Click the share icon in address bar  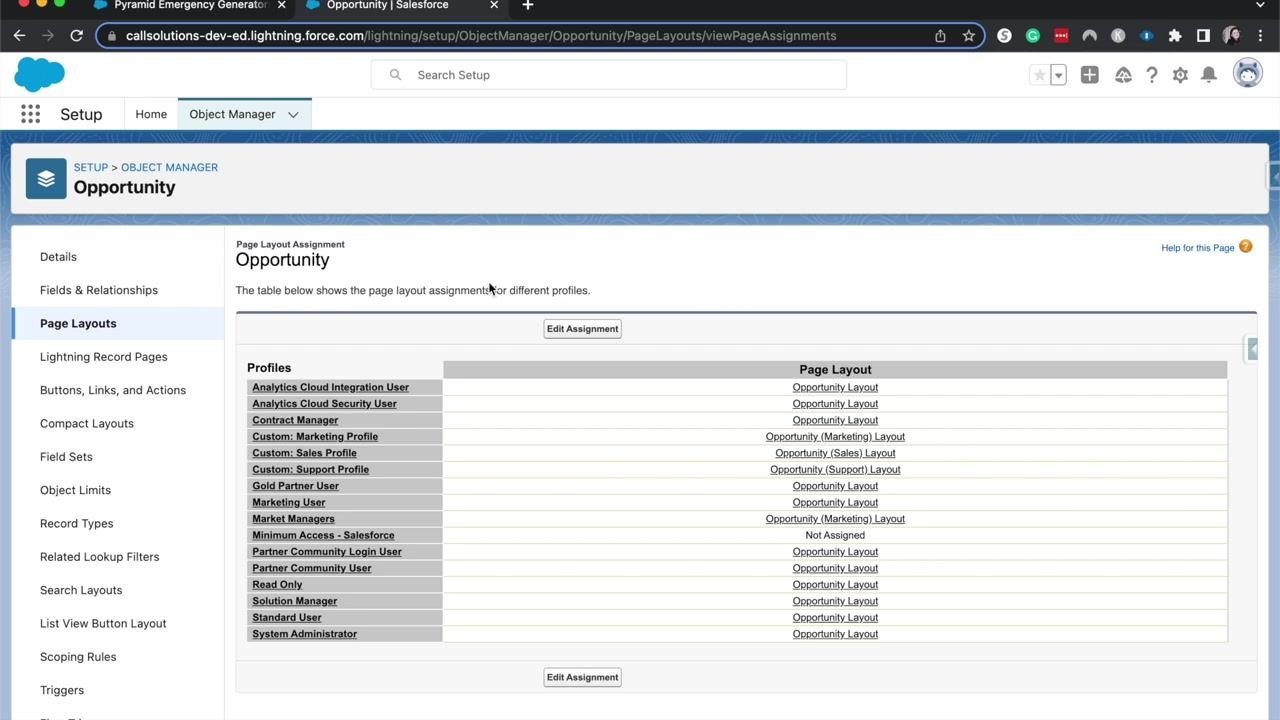(x=940, y=35)
